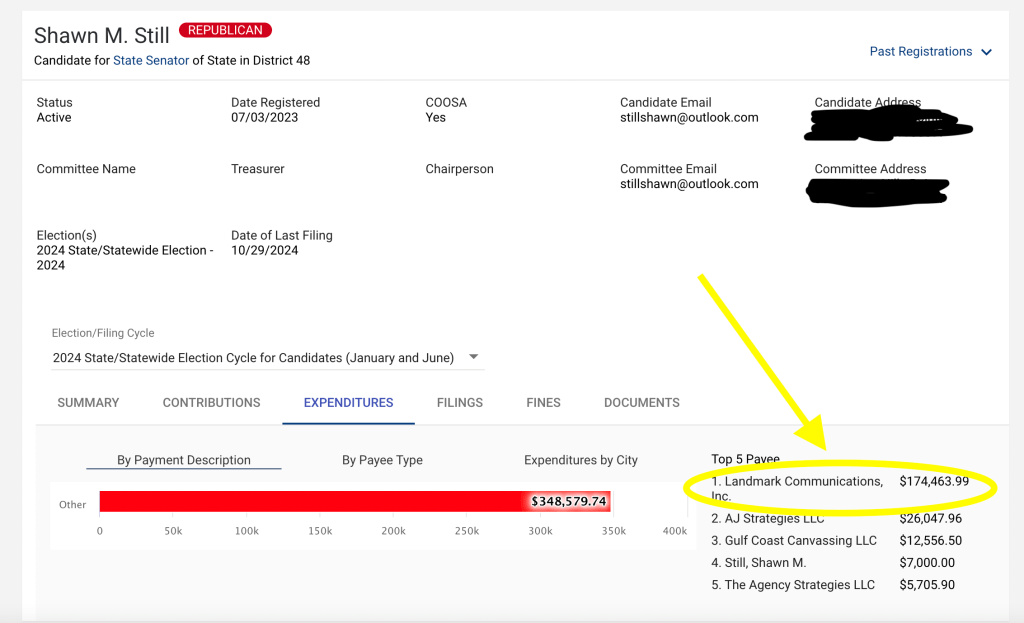Click the Republican party badge

point(225,31)
